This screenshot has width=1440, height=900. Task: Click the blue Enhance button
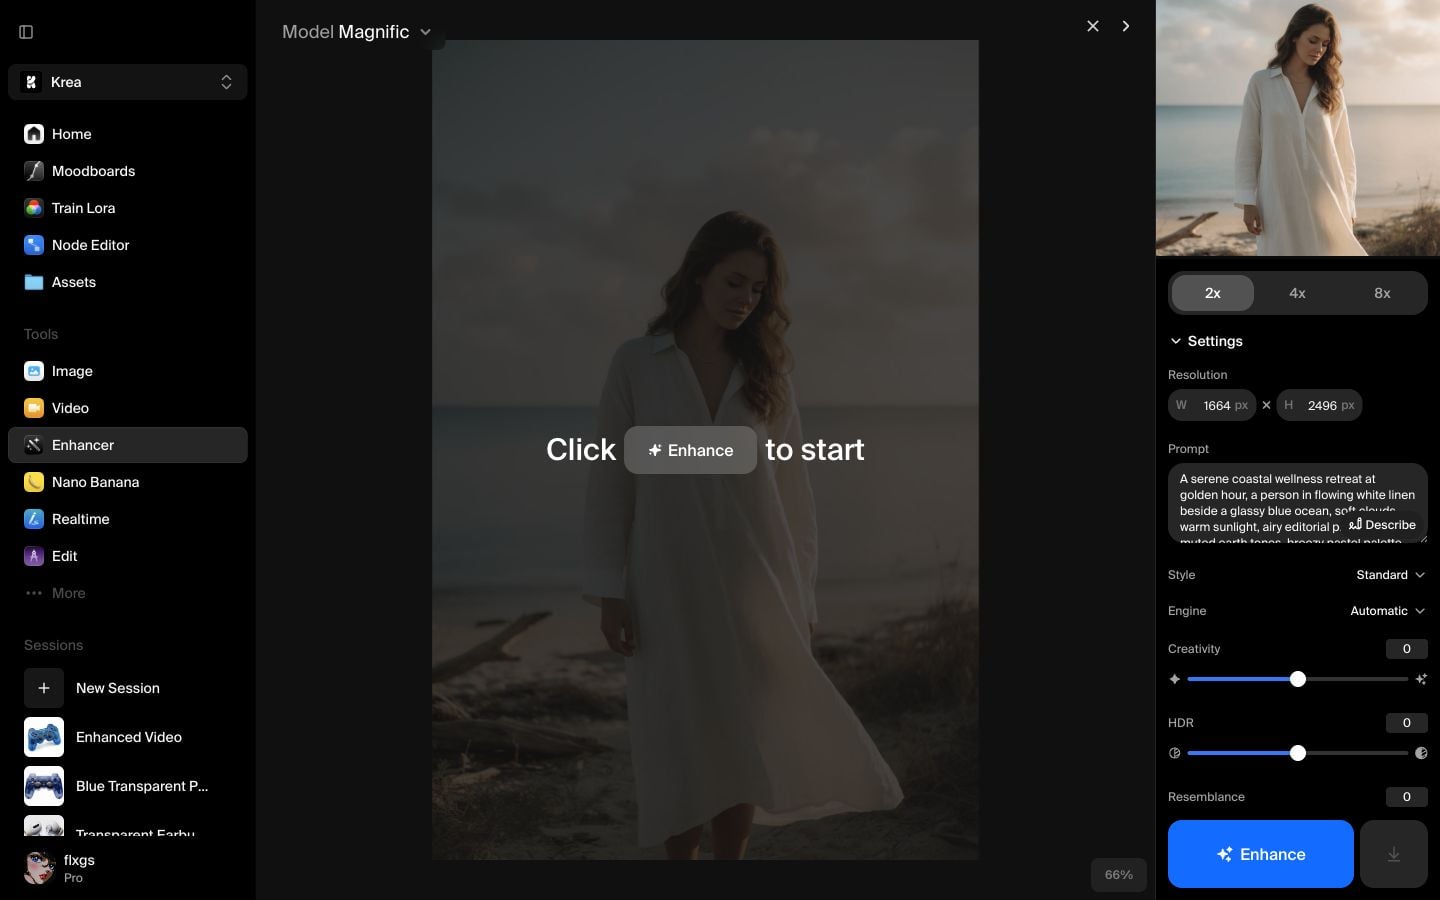click(x=1261, y=854)
